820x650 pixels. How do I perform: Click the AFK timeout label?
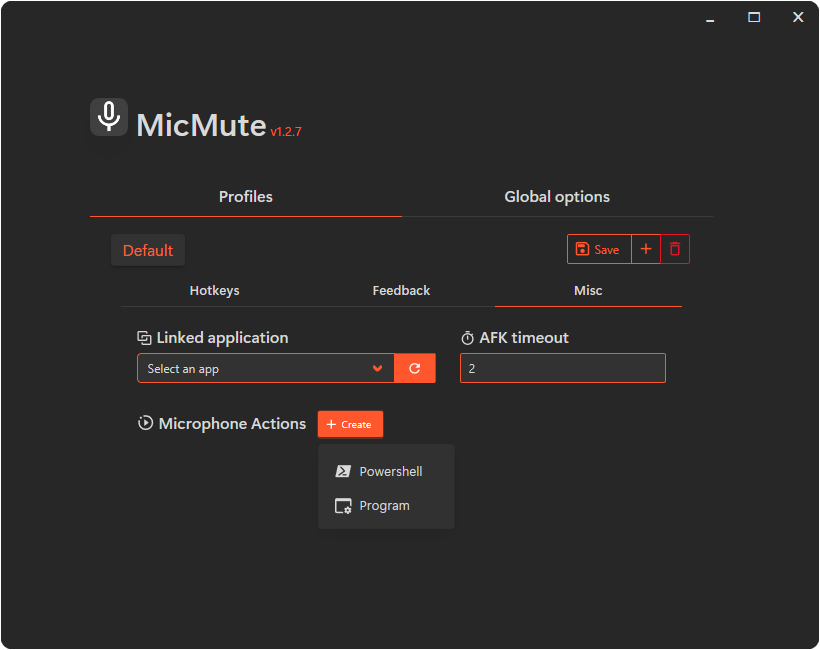[x=524, y=338]
